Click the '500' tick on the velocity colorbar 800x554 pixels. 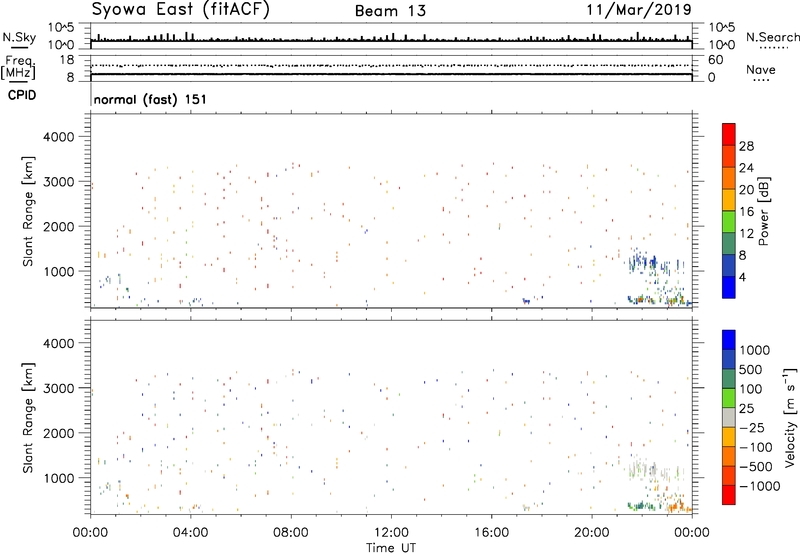coord(751,370)
